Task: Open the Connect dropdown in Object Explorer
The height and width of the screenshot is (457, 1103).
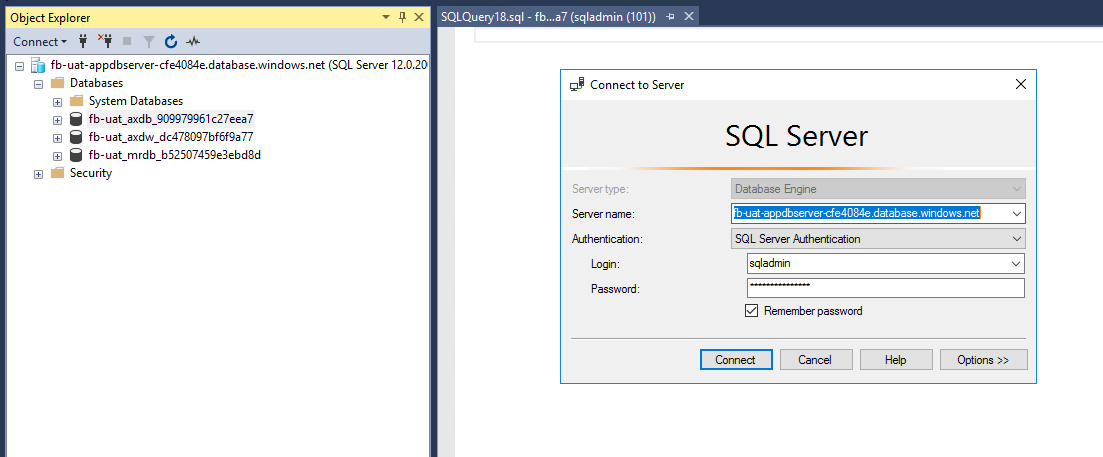Action: click(40, 41)
